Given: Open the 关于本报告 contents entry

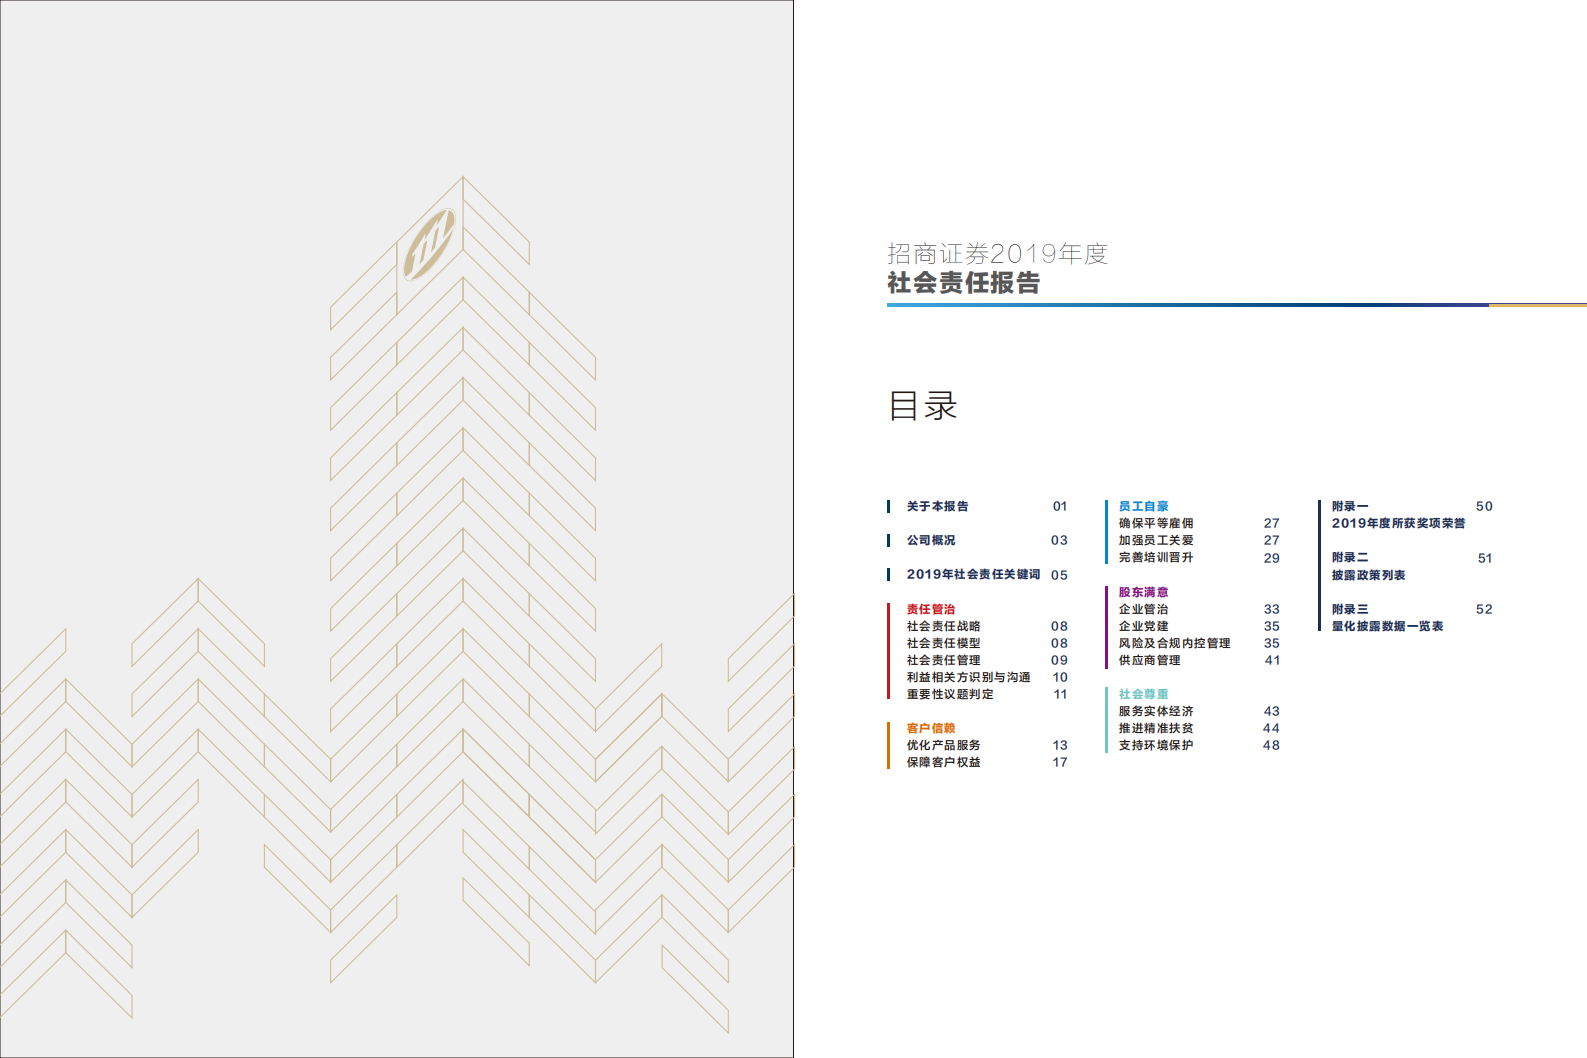Looking at the screenshot, I should point(938,506).
